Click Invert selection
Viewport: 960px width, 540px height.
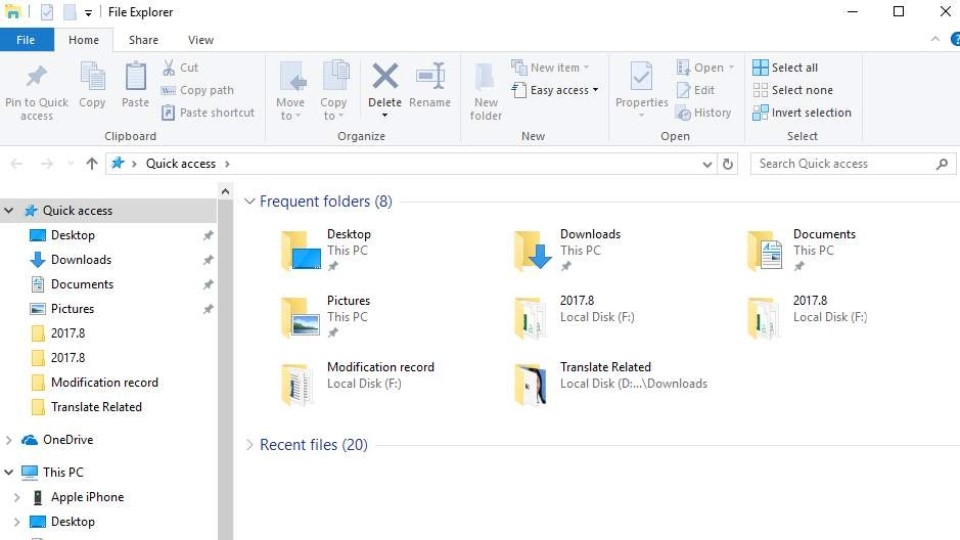coord(802,113)
